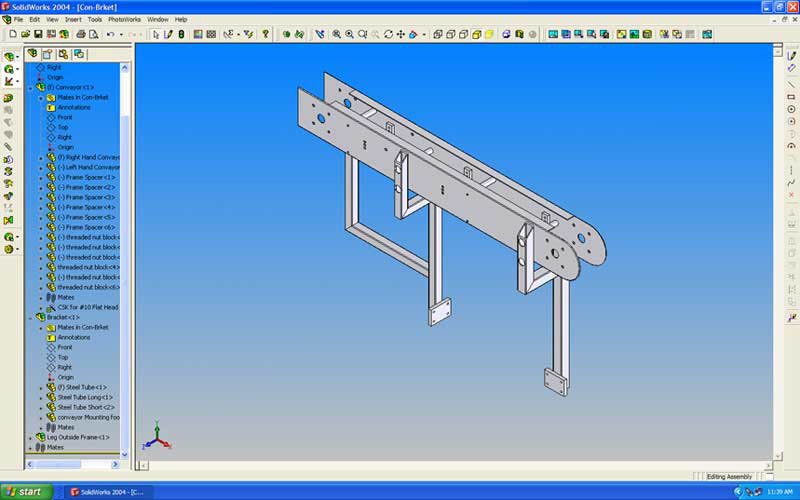Click the Insert Component icon
800x500 pixels.
point(8,98)
